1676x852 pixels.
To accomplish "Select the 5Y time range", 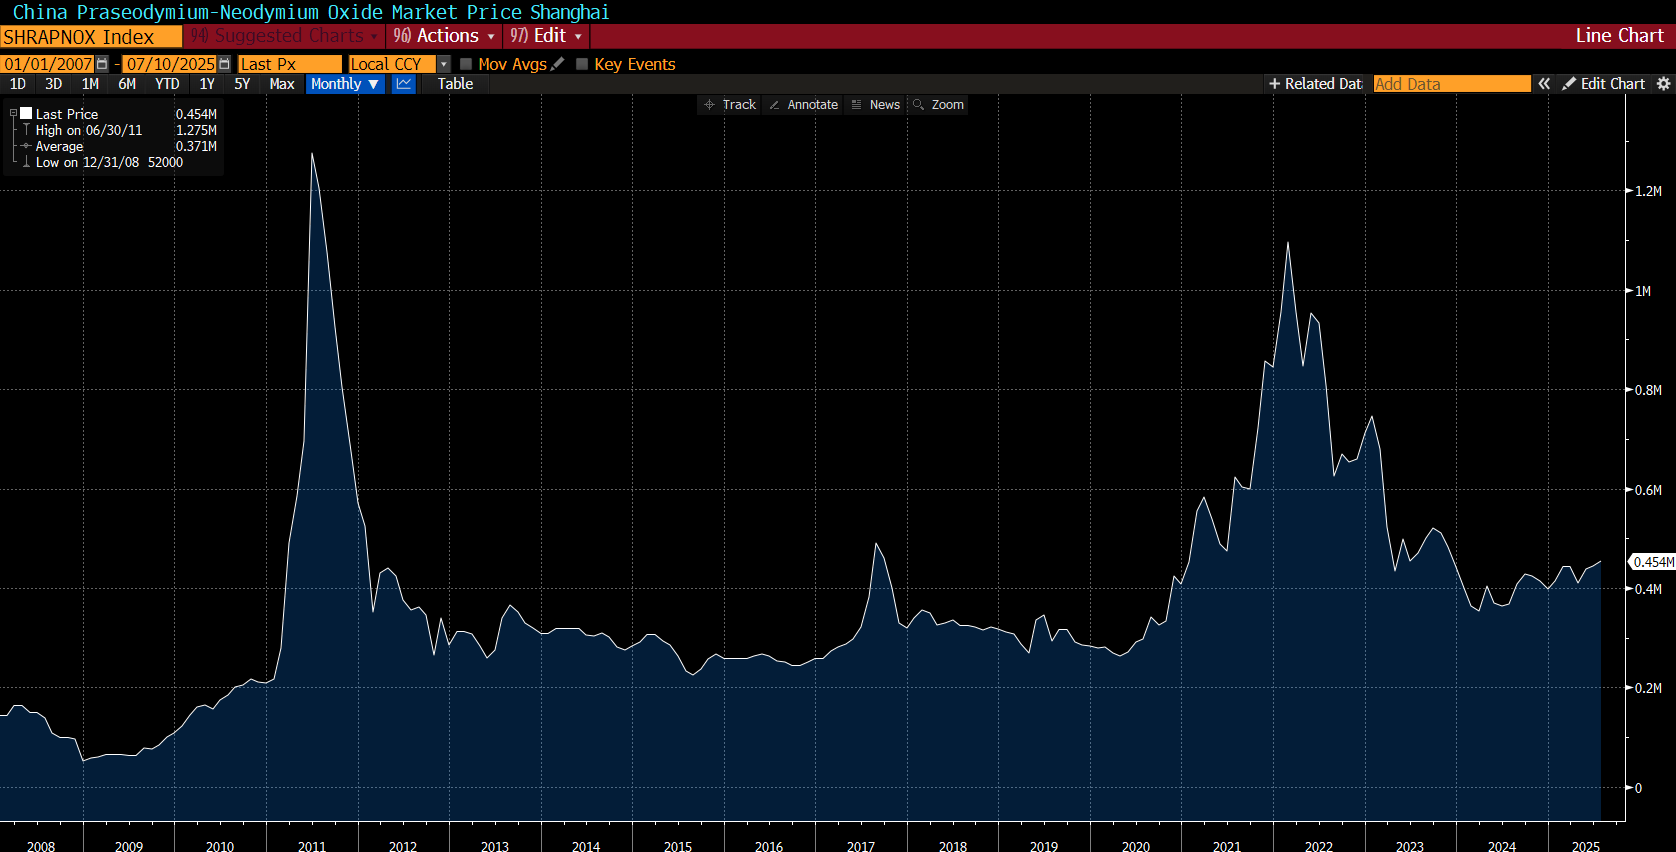I will click(242, 84).
